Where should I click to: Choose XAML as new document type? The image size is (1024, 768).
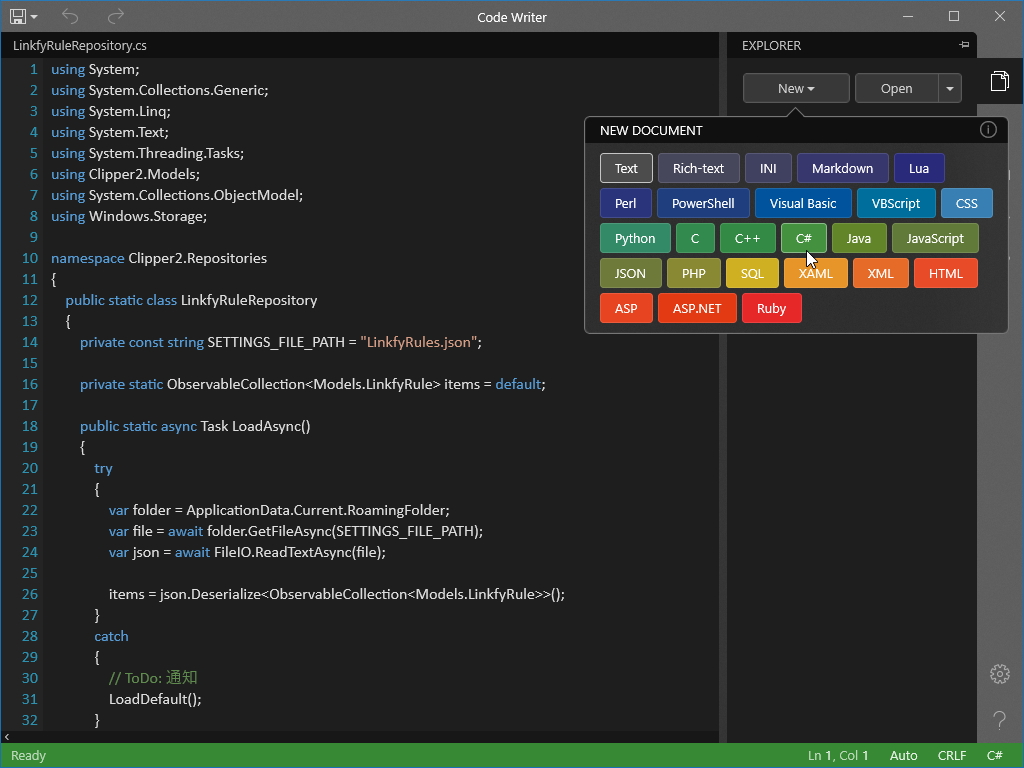(816, 273)
